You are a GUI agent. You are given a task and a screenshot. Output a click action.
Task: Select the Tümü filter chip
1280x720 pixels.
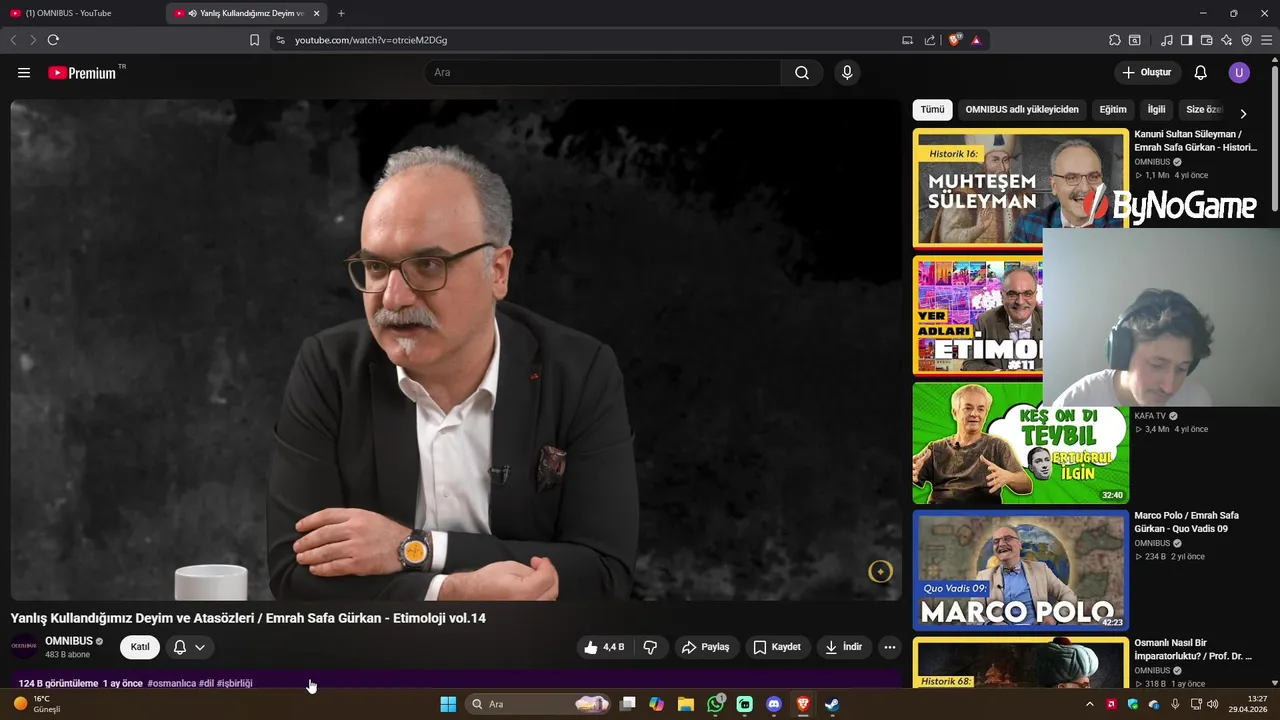point(933,110)
